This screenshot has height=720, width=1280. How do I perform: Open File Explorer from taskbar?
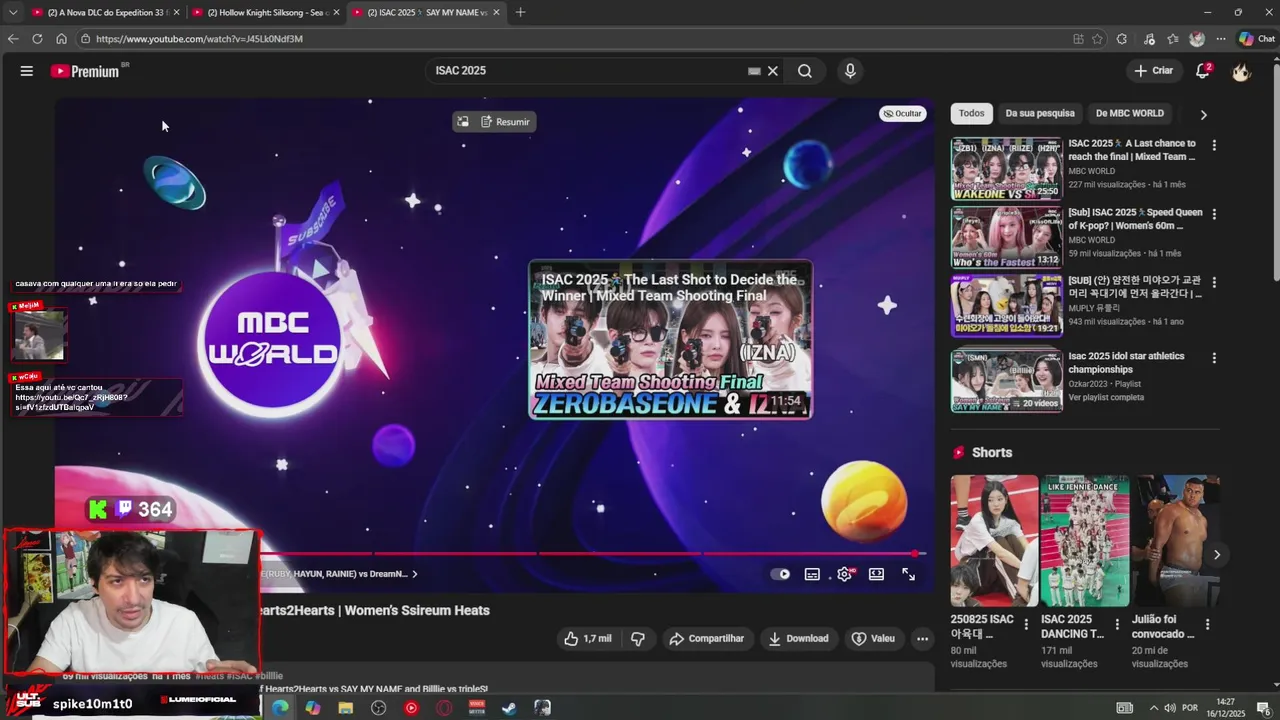(x=345, y=708)
